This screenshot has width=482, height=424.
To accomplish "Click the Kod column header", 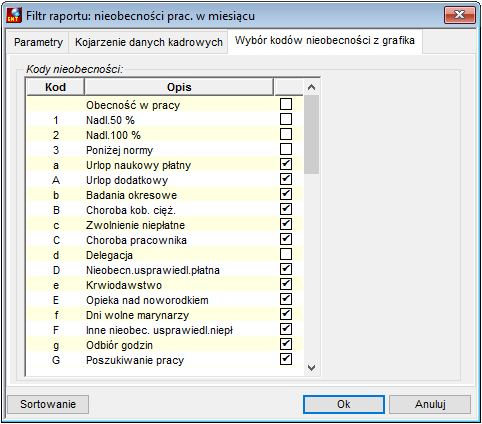I will tap(55, 87).
